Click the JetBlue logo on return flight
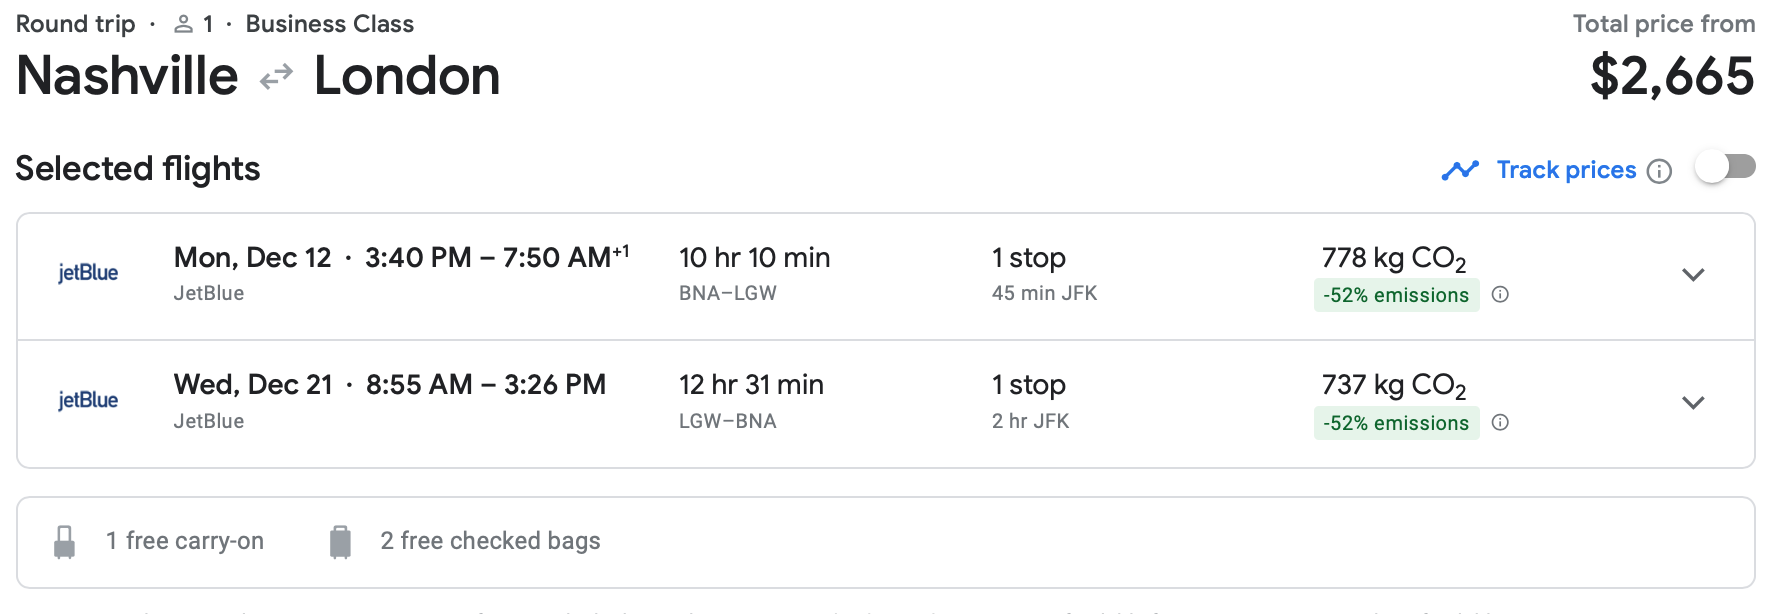The image size is (1786, 614). point(88,400)
